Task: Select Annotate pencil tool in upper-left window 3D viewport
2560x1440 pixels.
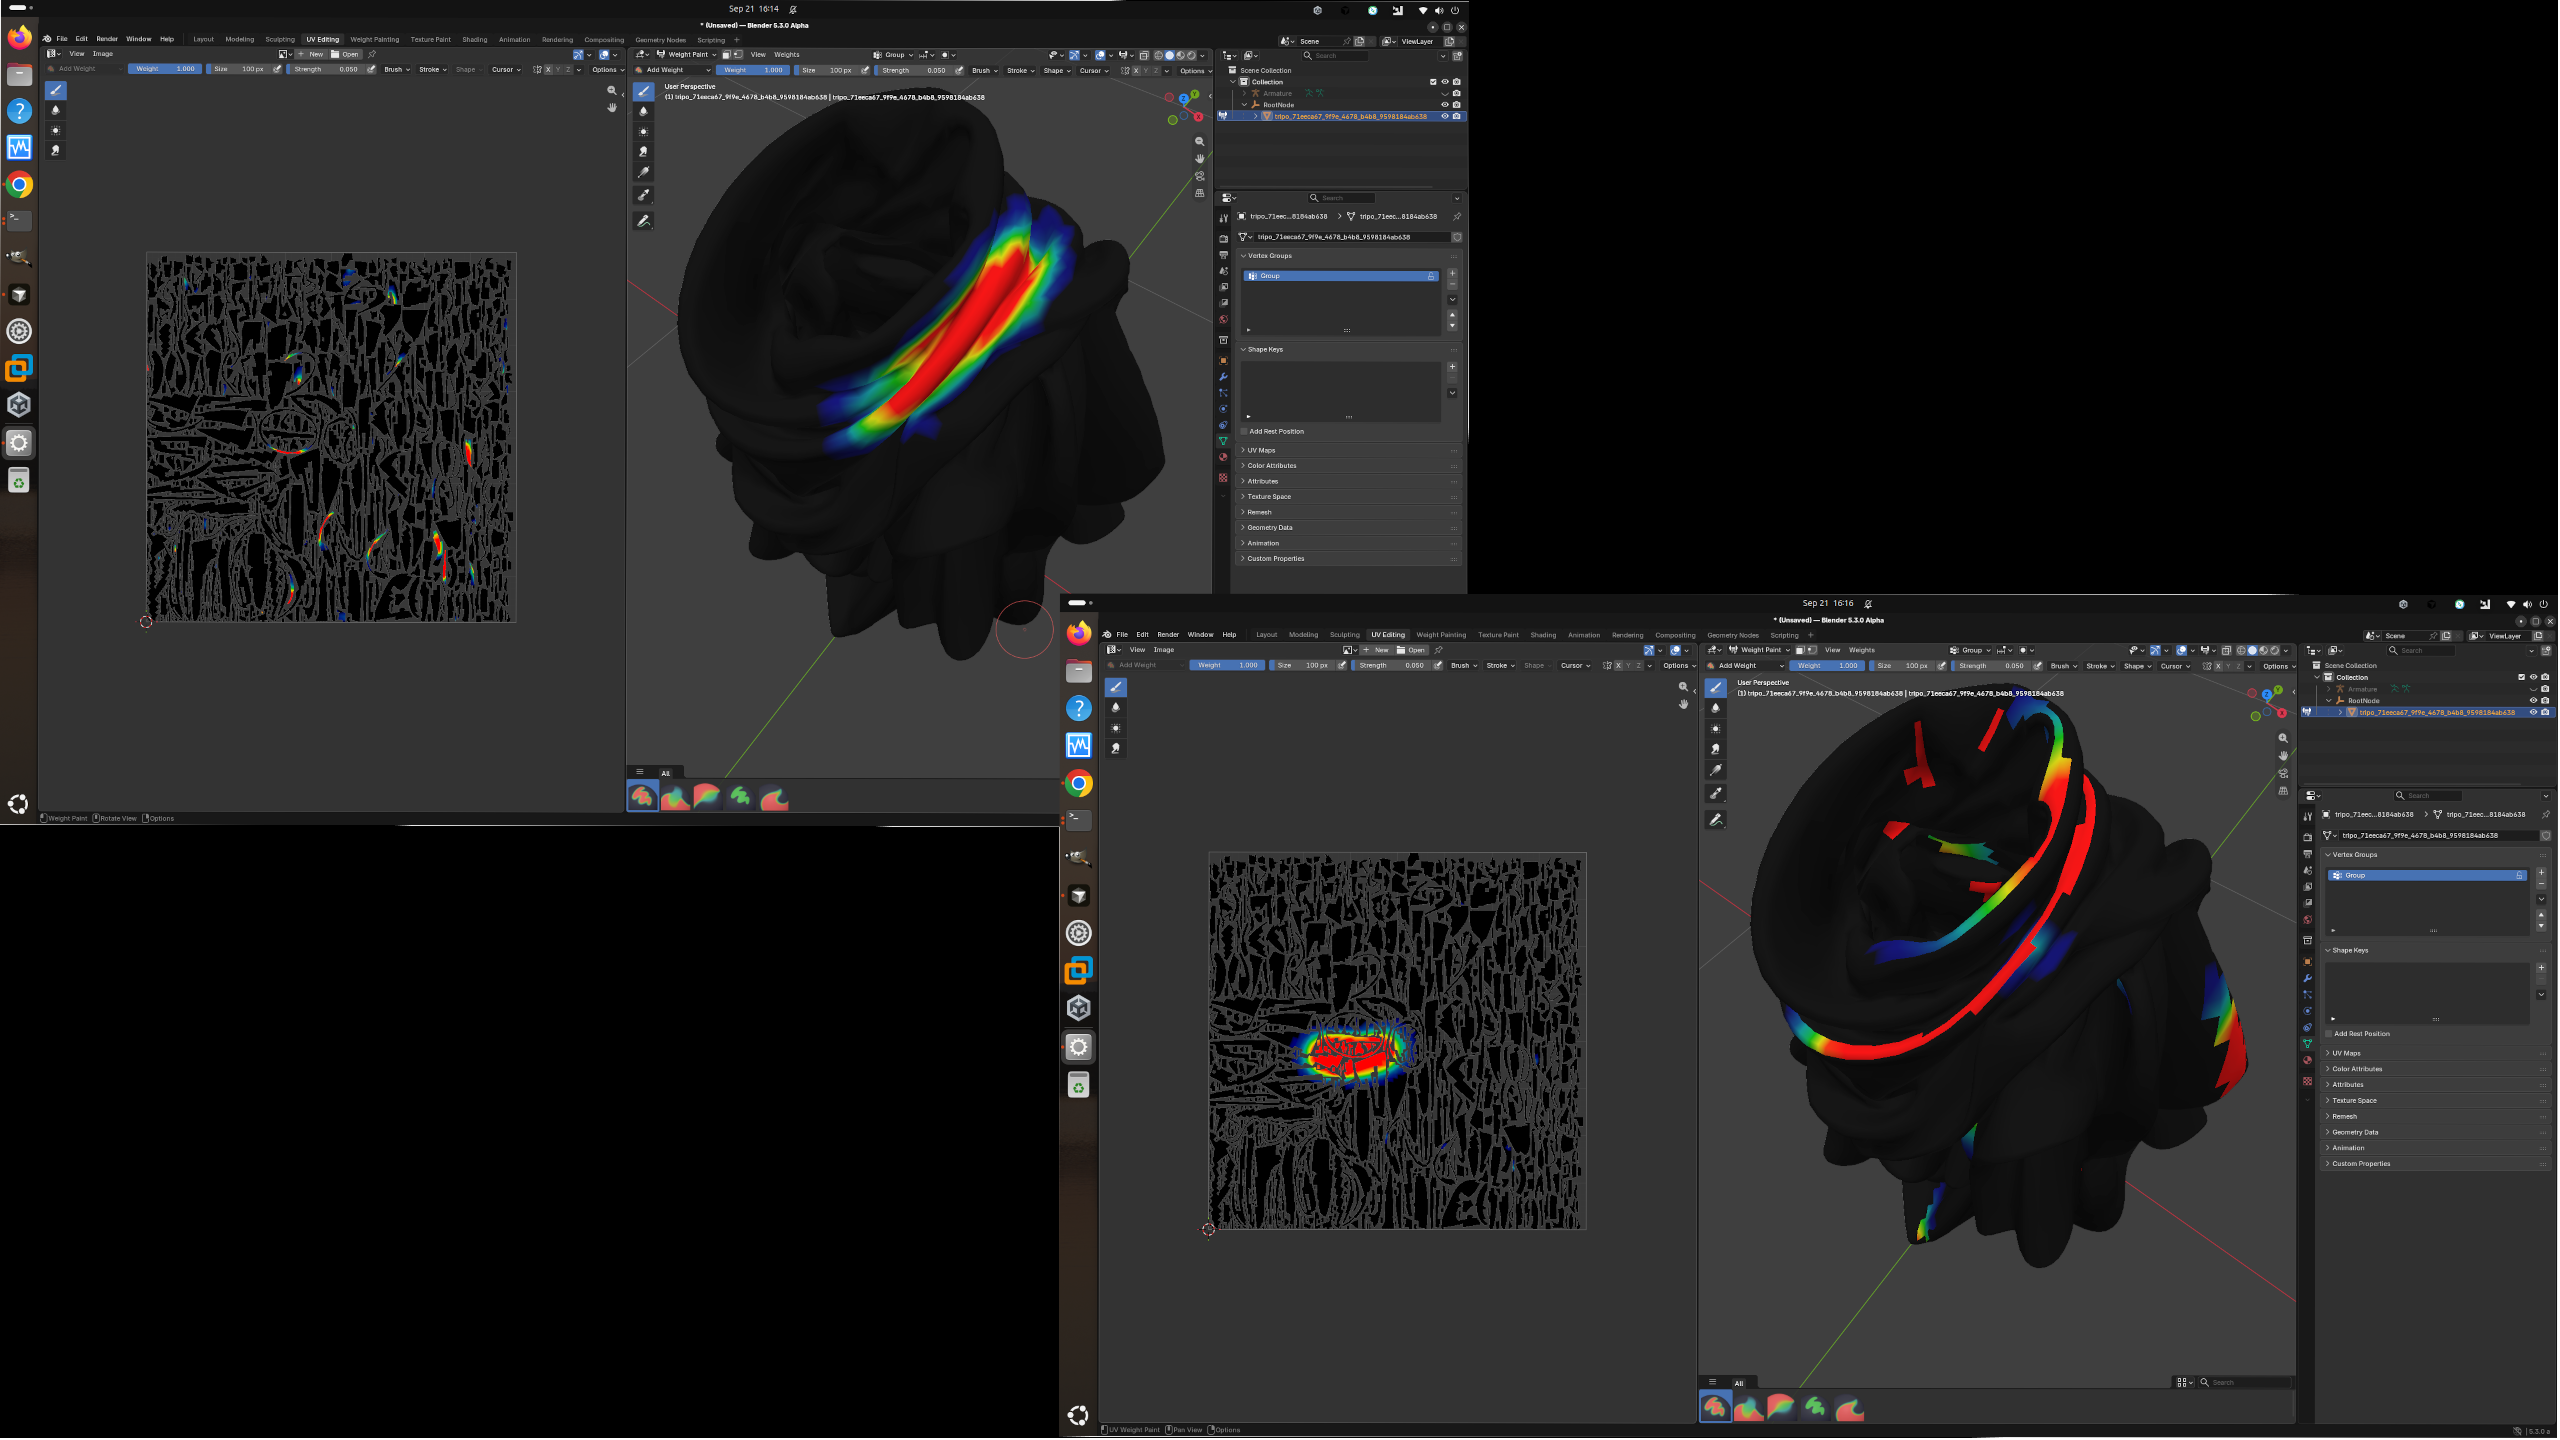Action: 644,221
